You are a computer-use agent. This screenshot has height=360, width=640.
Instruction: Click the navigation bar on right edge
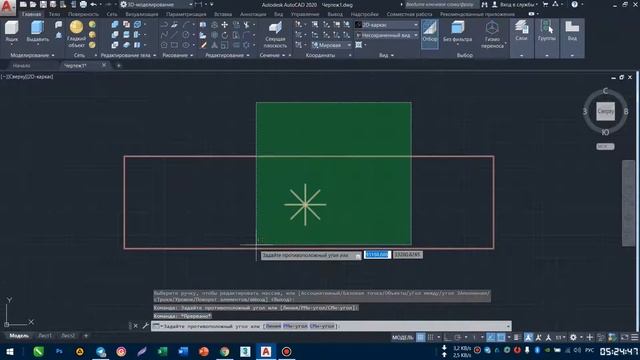click(628, 203)
